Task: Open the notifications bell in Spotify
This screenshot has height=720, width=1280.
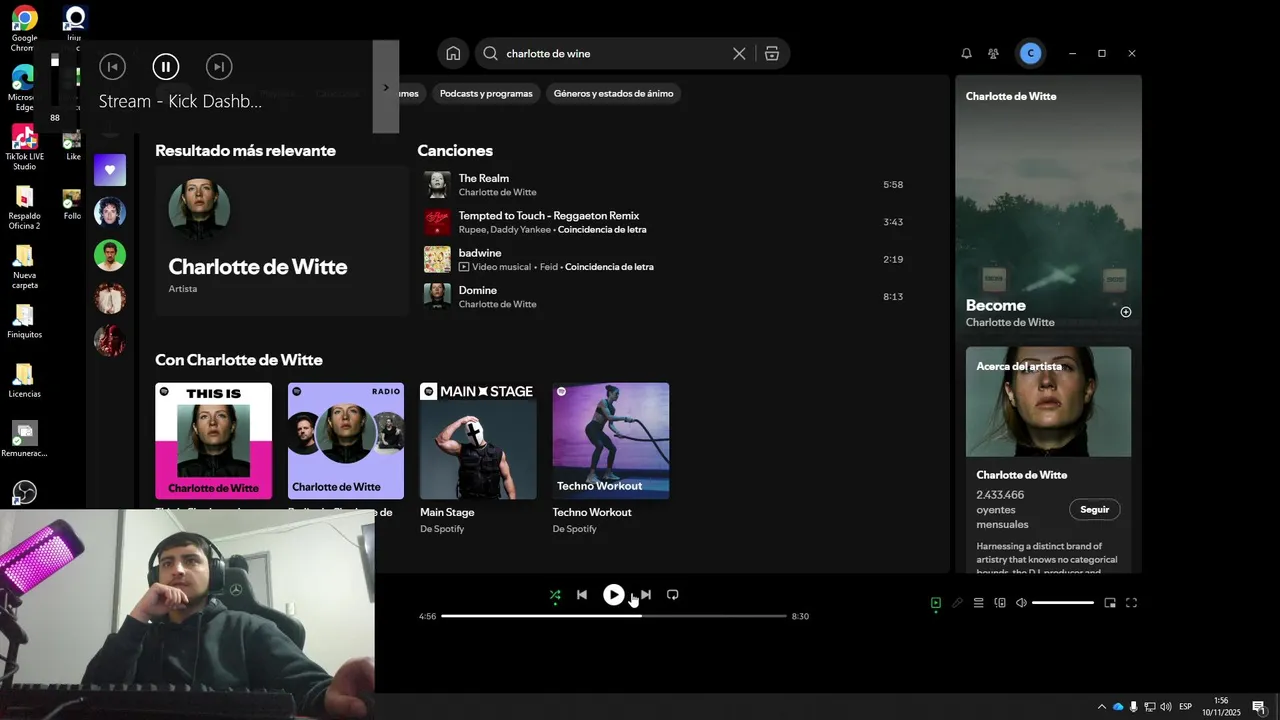Action: [x=966, y=54]
